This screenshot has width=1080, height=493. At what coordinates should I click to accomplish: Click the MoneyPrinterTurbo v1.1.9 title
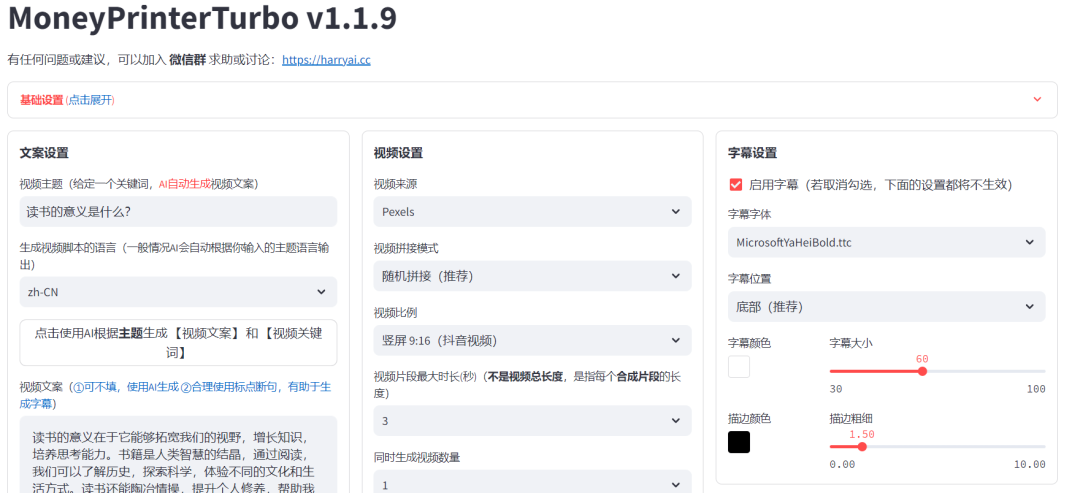click(202, 17)
